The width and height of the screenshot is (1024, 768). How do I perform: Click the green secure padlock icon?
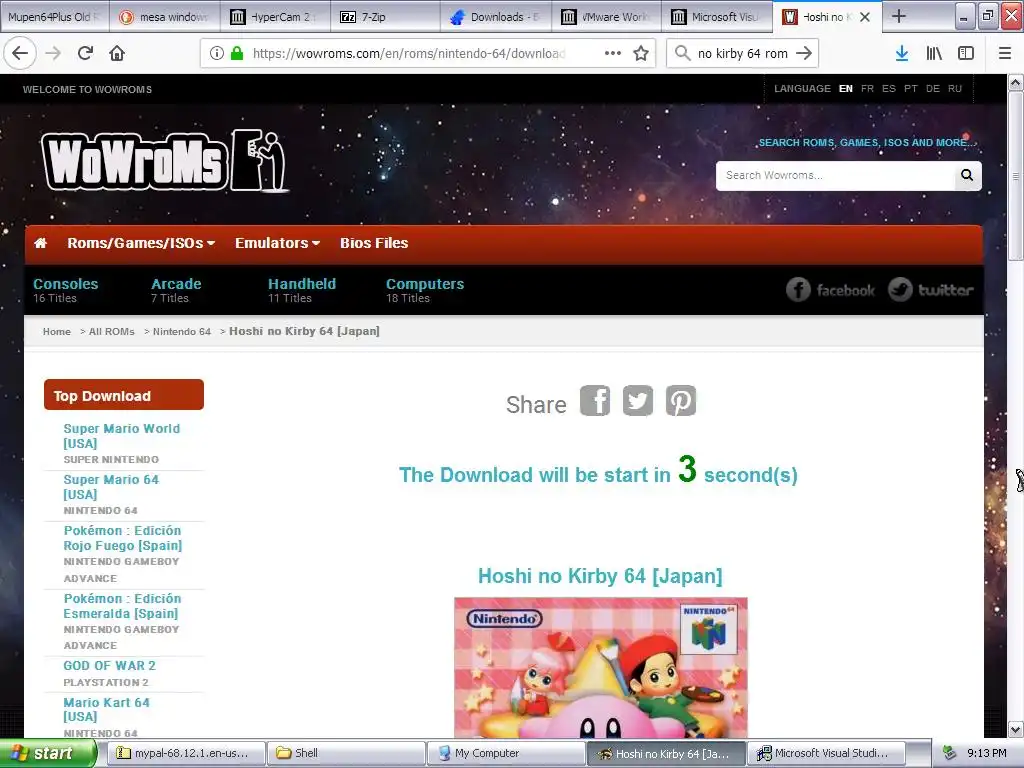coord(237,54)
